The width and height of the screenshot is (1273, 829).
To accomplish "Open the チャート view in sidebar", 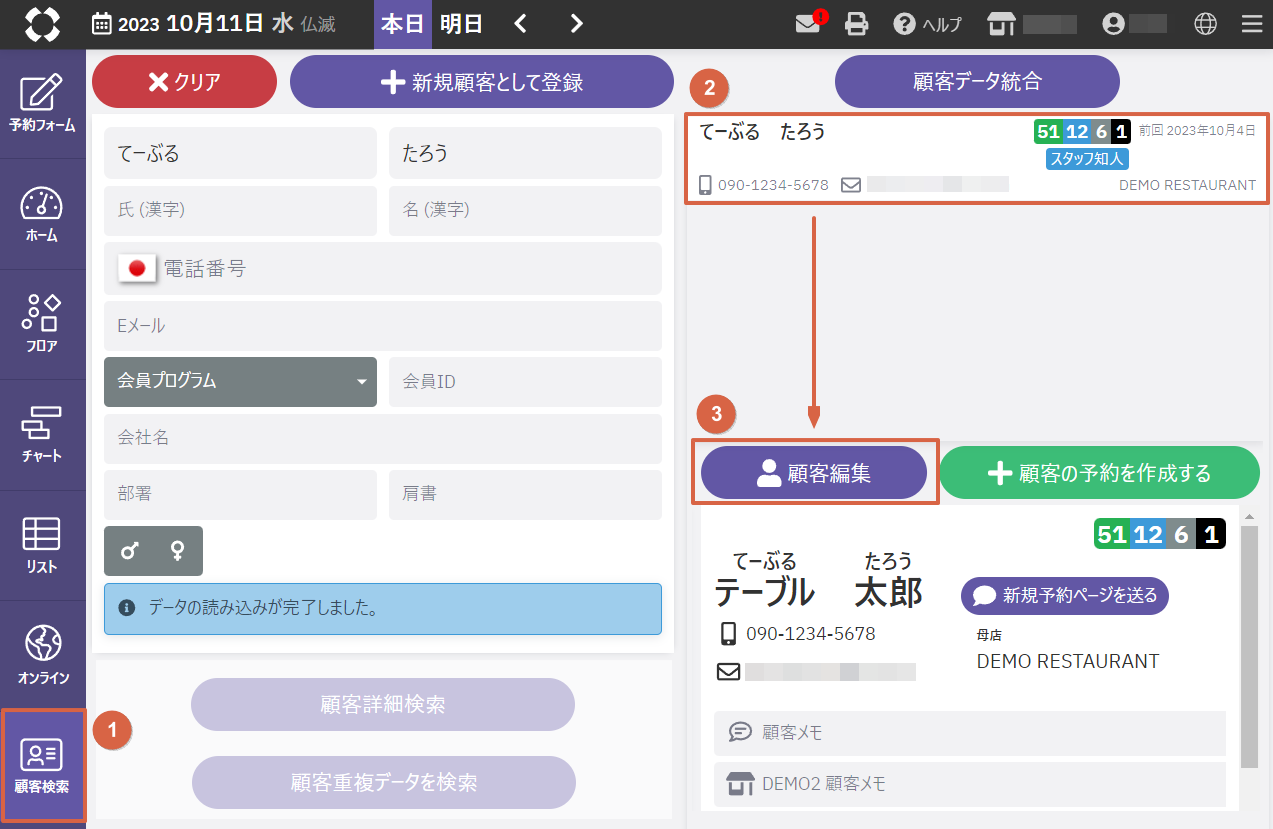I will 42,434.
